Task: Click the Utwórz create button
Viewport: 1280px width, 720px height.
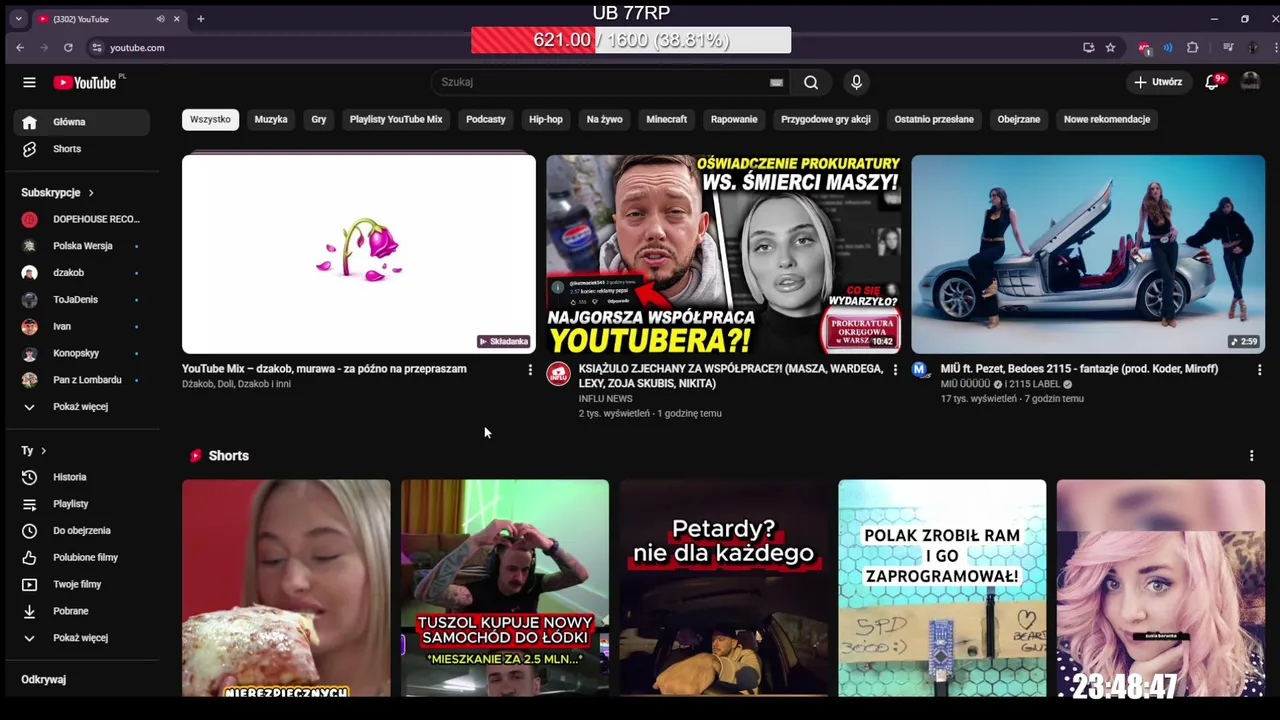Action: pyautogui.click(x=1158, y=82)
